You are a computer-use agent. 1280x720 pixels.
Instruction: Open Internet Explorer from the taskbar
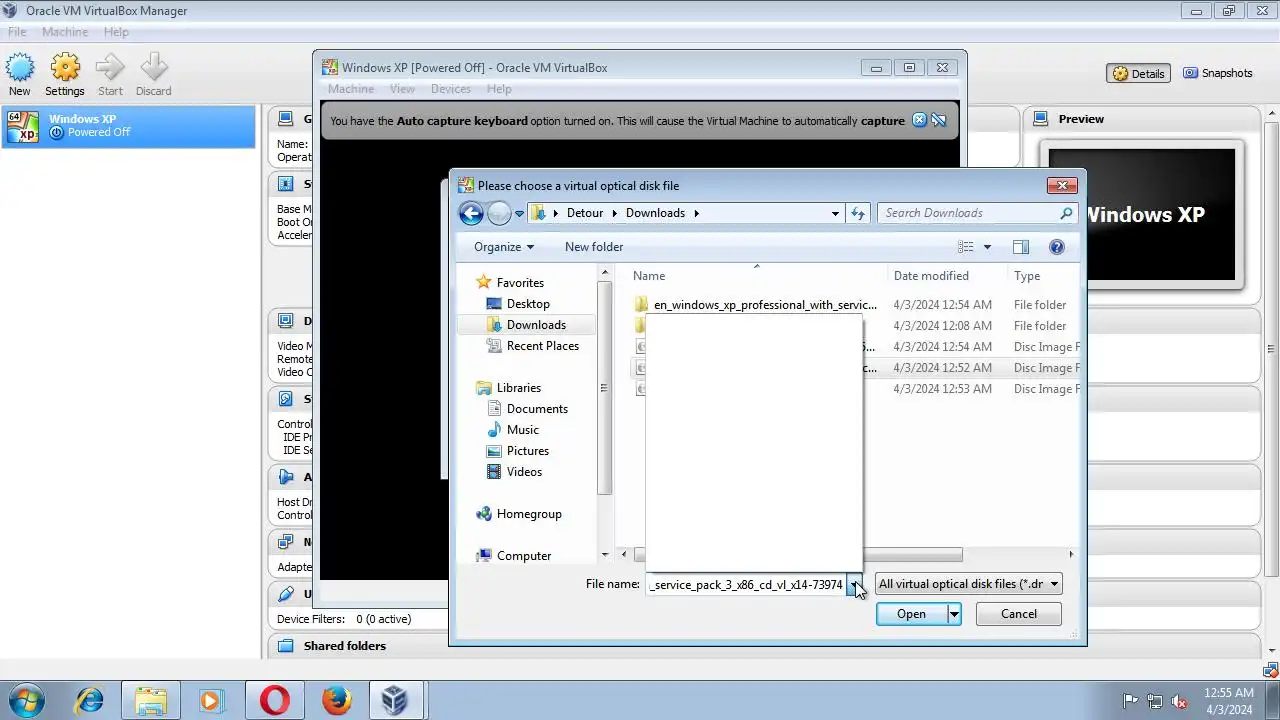[x=90, y=700]
